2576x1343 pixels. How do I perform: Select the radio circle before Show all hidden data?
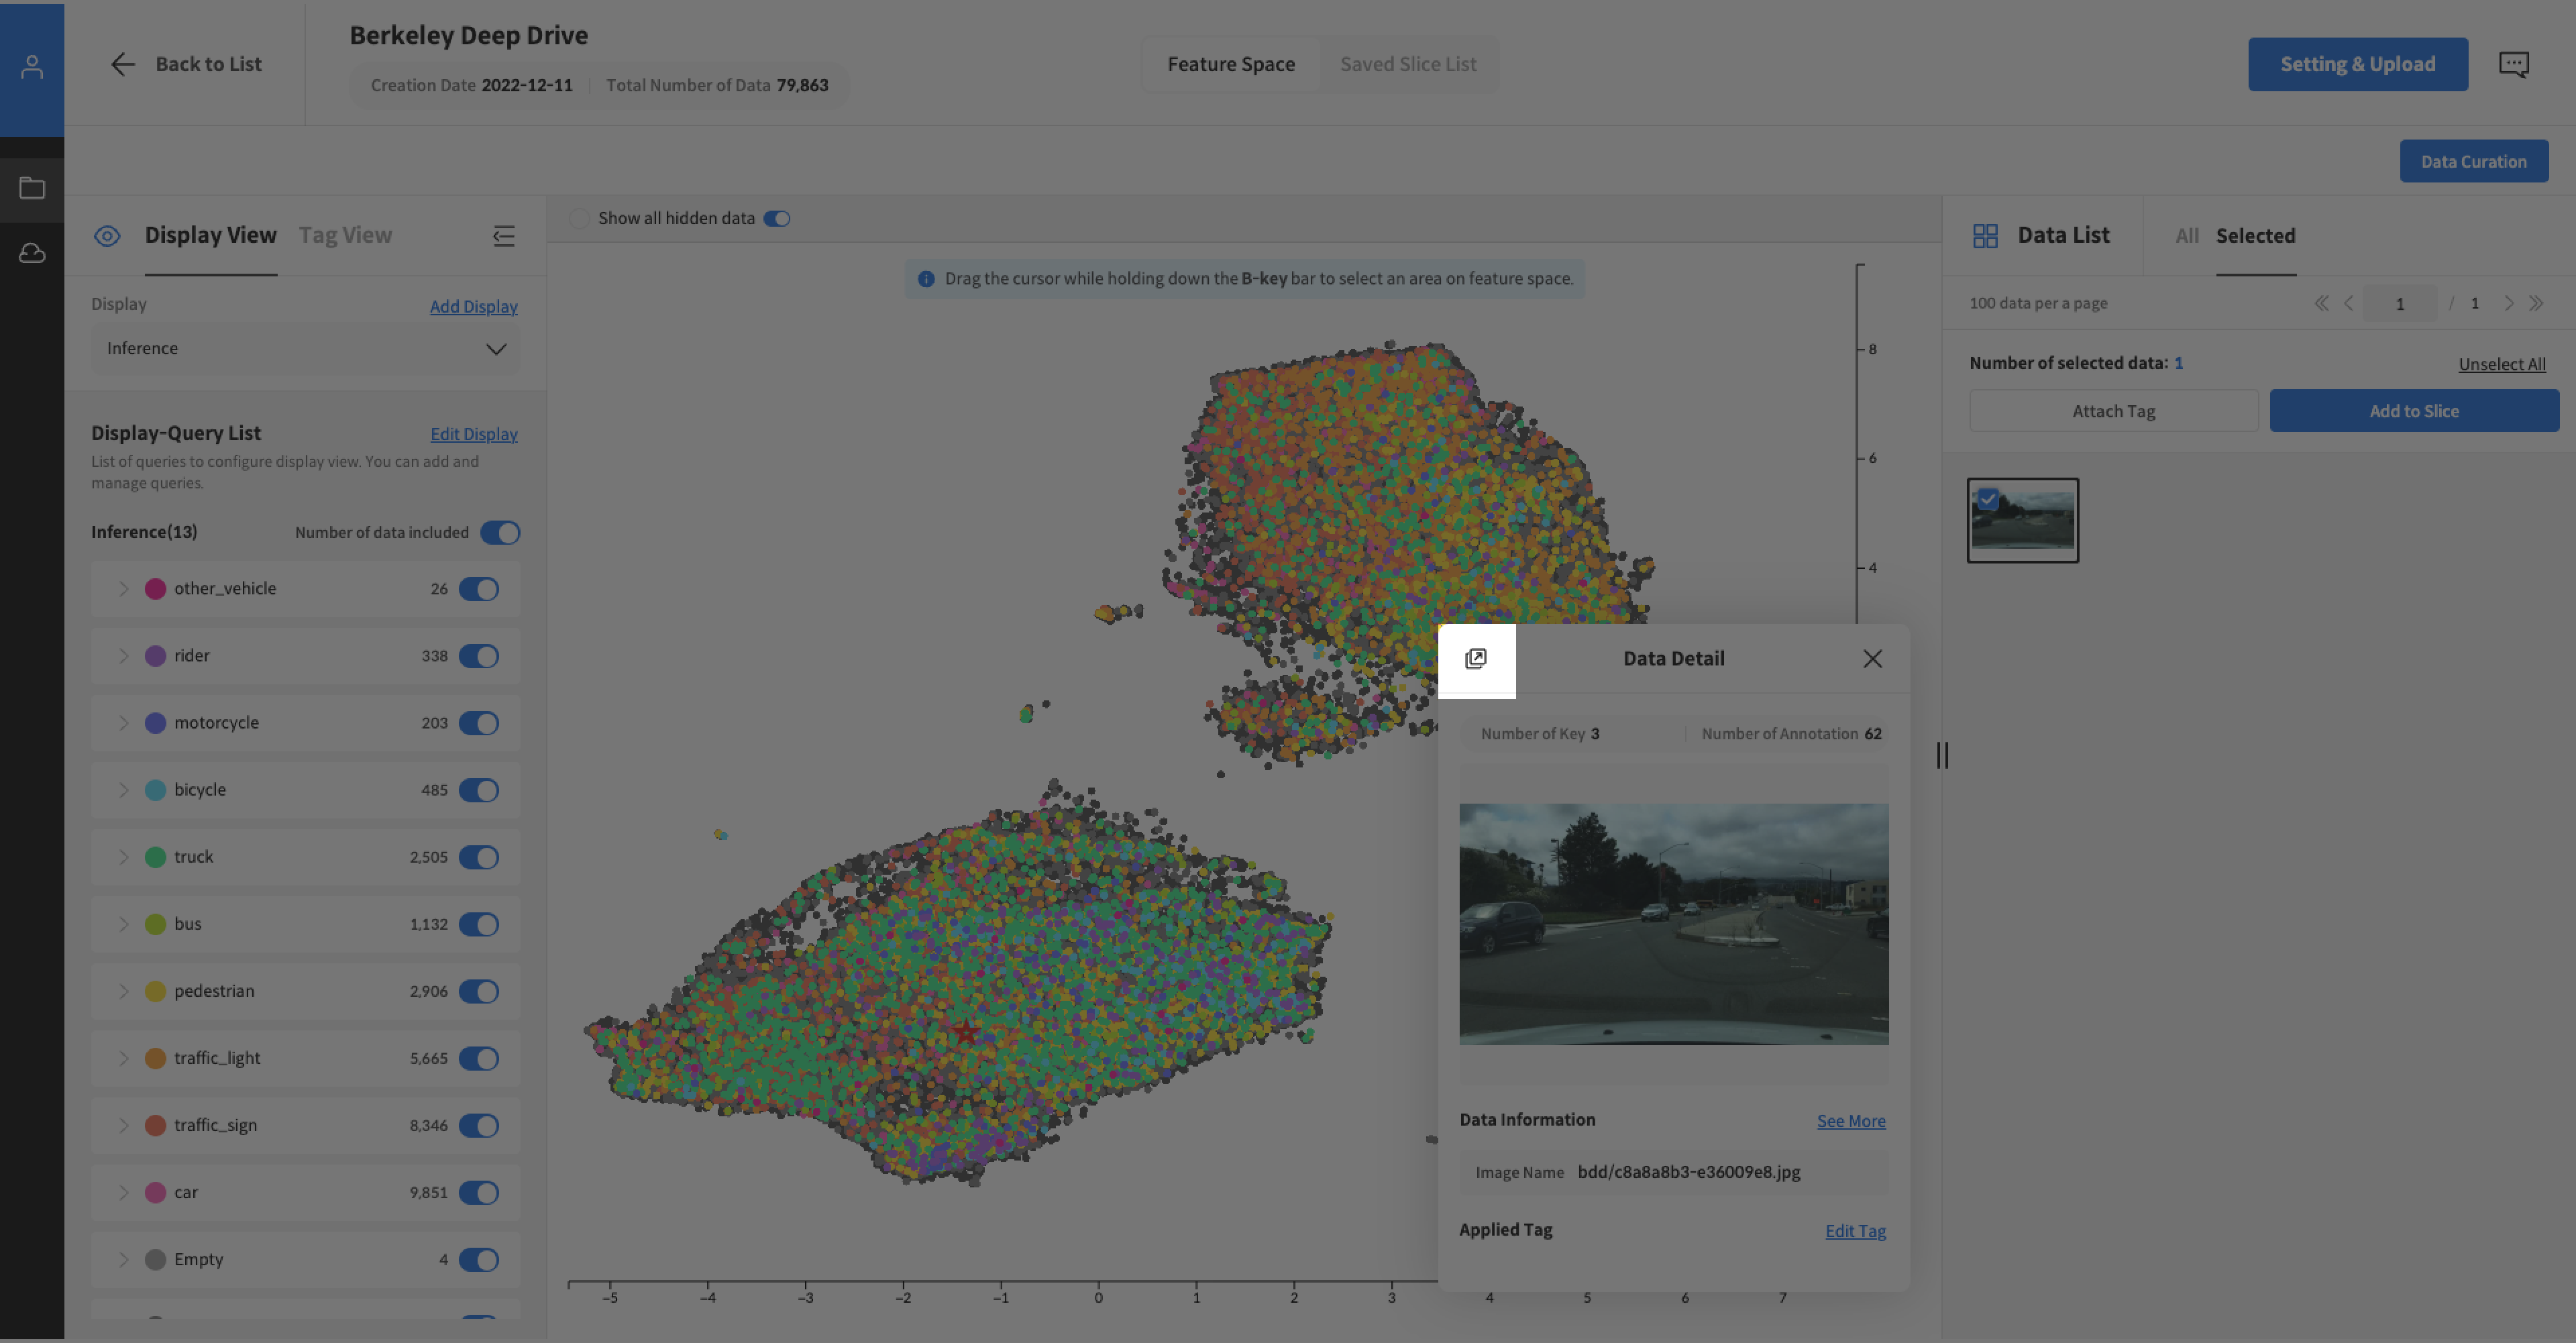579,218
